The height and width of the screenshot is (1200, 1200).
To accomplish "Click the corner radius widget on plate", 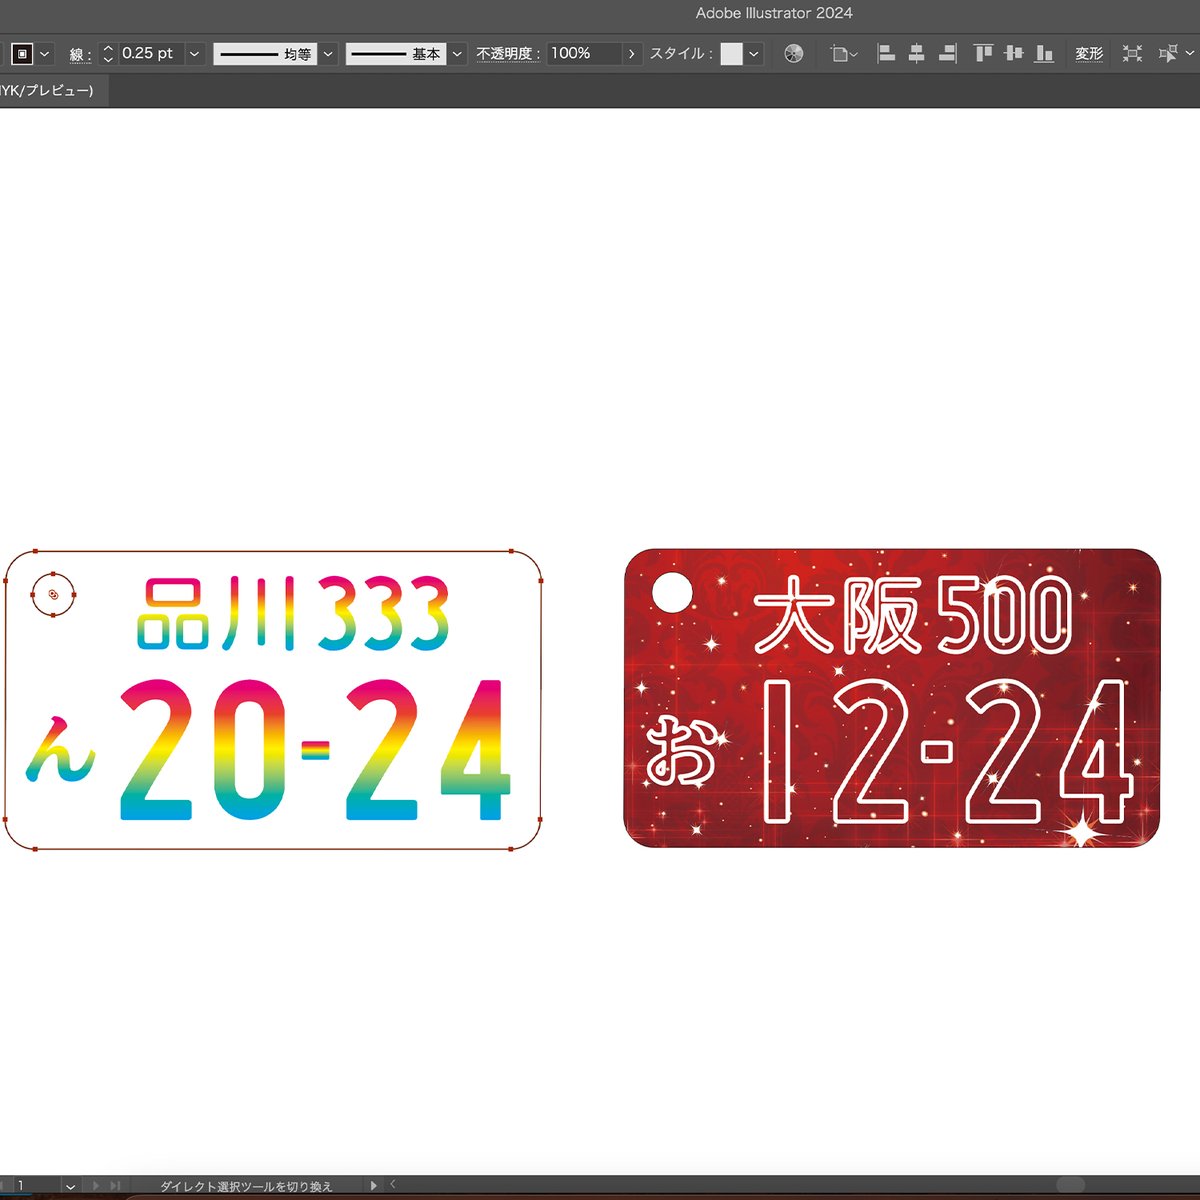I will [x=54, y=595].
